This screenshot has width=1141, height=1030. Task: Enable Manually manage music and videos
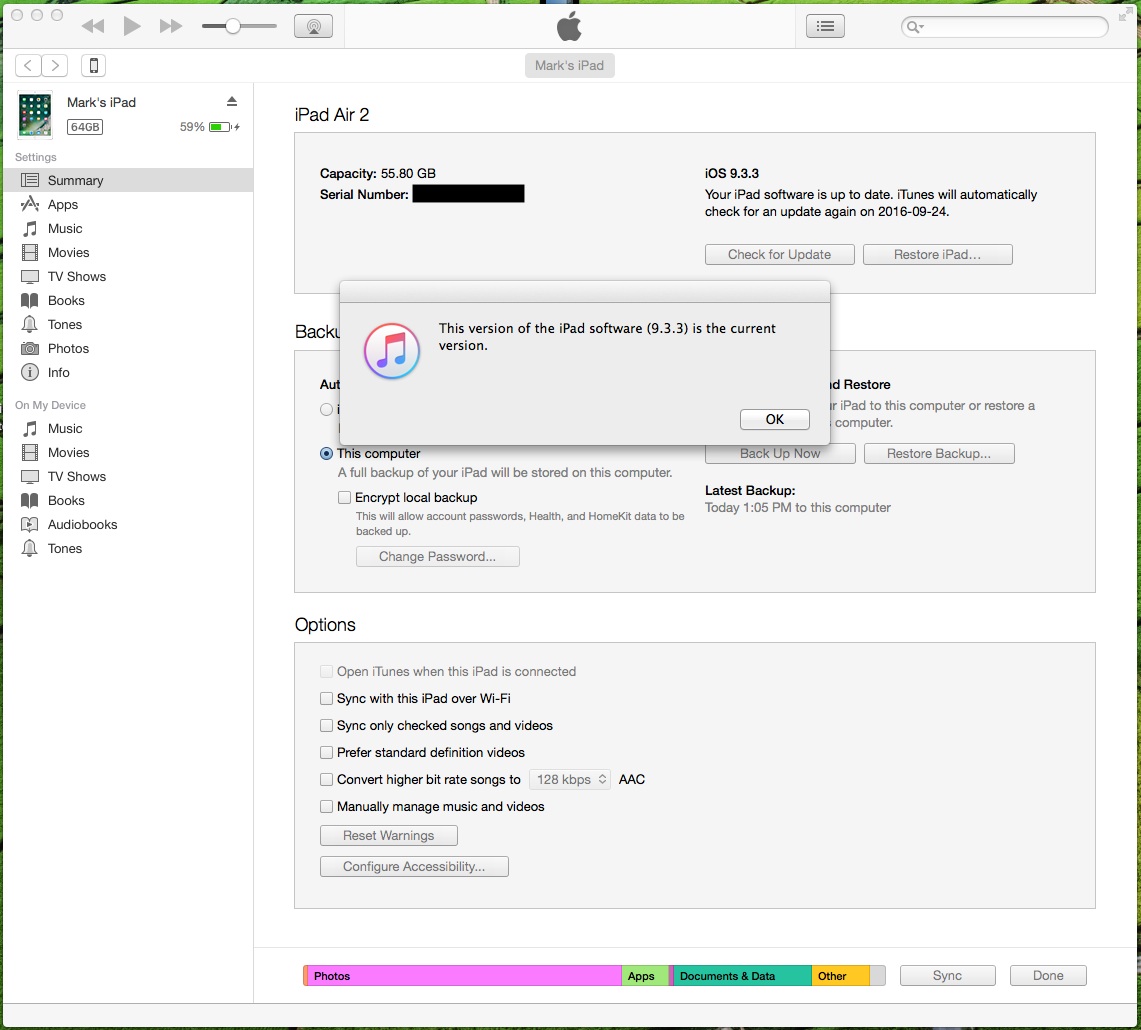327,807
